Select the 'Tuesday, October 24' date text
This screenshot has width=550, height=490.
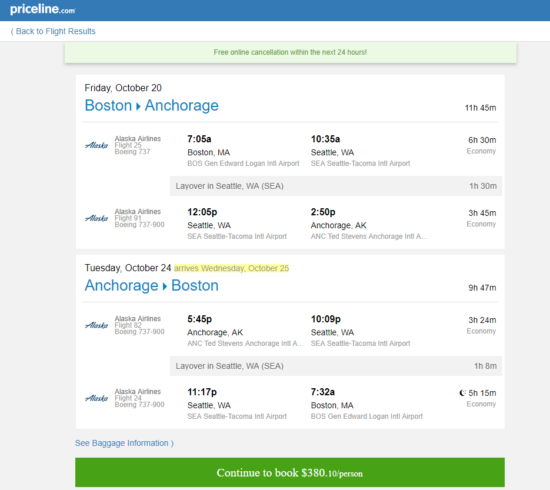(x=128, y=268)
